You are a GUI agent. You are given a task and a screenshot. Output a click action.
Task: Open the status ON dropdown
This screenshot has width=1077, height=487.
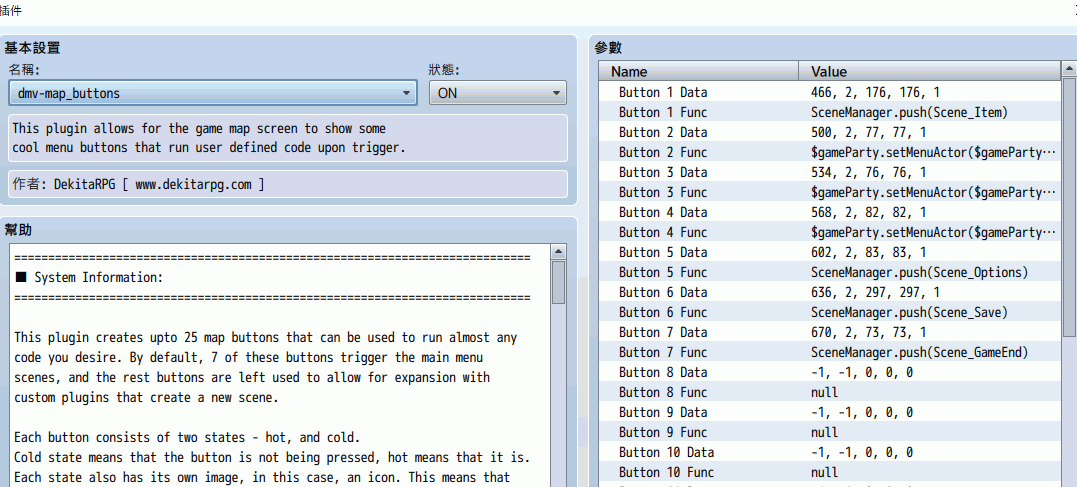tap(497, 93)
